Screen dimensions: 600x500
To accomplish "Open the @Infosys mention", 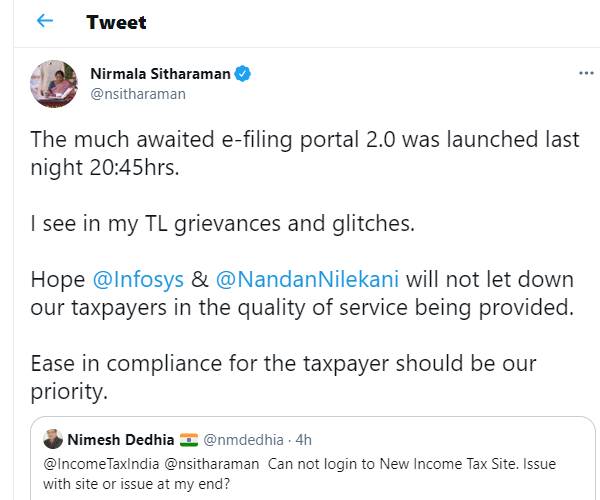I will 133,282.
